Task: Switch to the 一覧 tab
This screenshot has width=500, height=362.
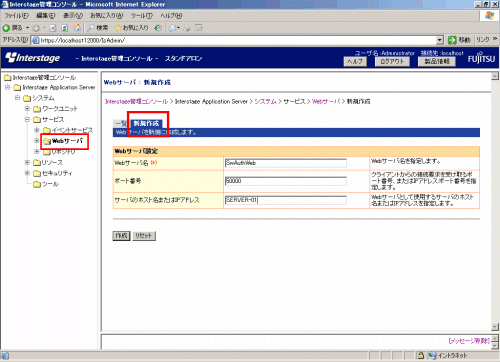Action: click(120, 123)
